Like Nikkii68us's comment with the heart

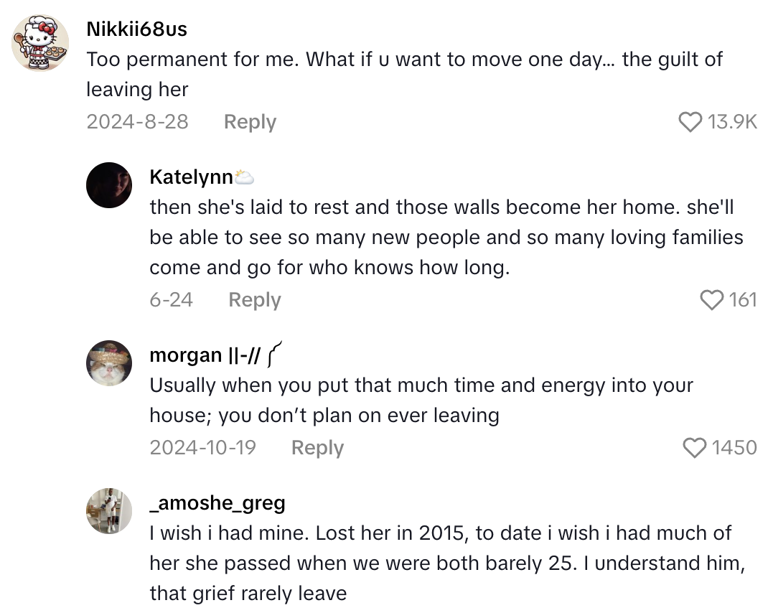point(690,122)
